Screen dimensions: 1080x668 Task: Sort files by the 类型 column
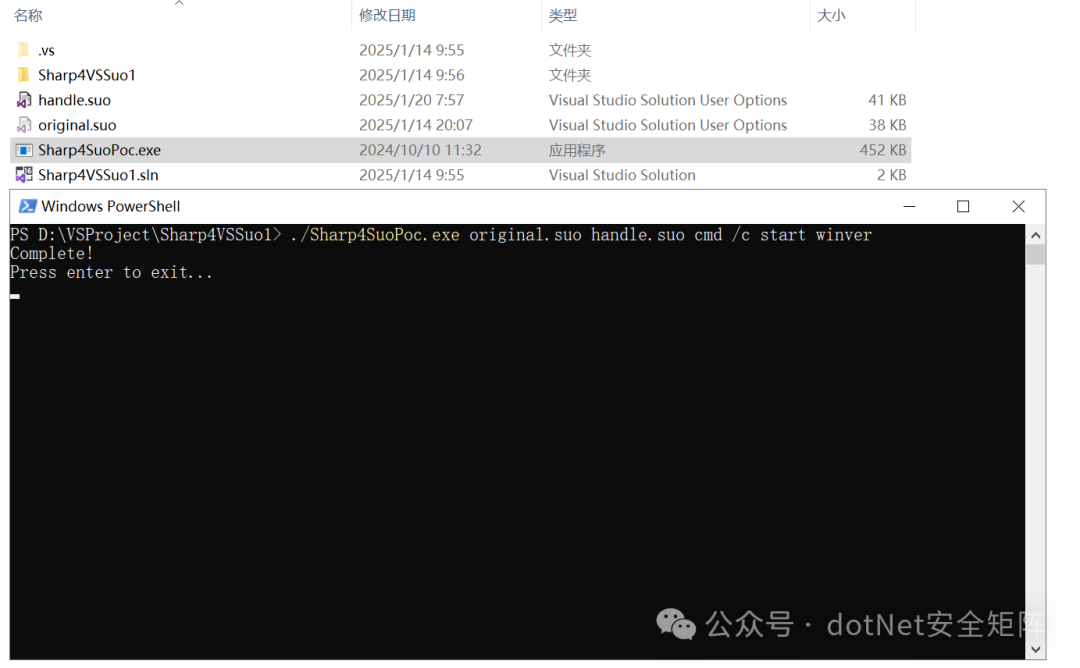pyautogui.click(x=563, y=15)
